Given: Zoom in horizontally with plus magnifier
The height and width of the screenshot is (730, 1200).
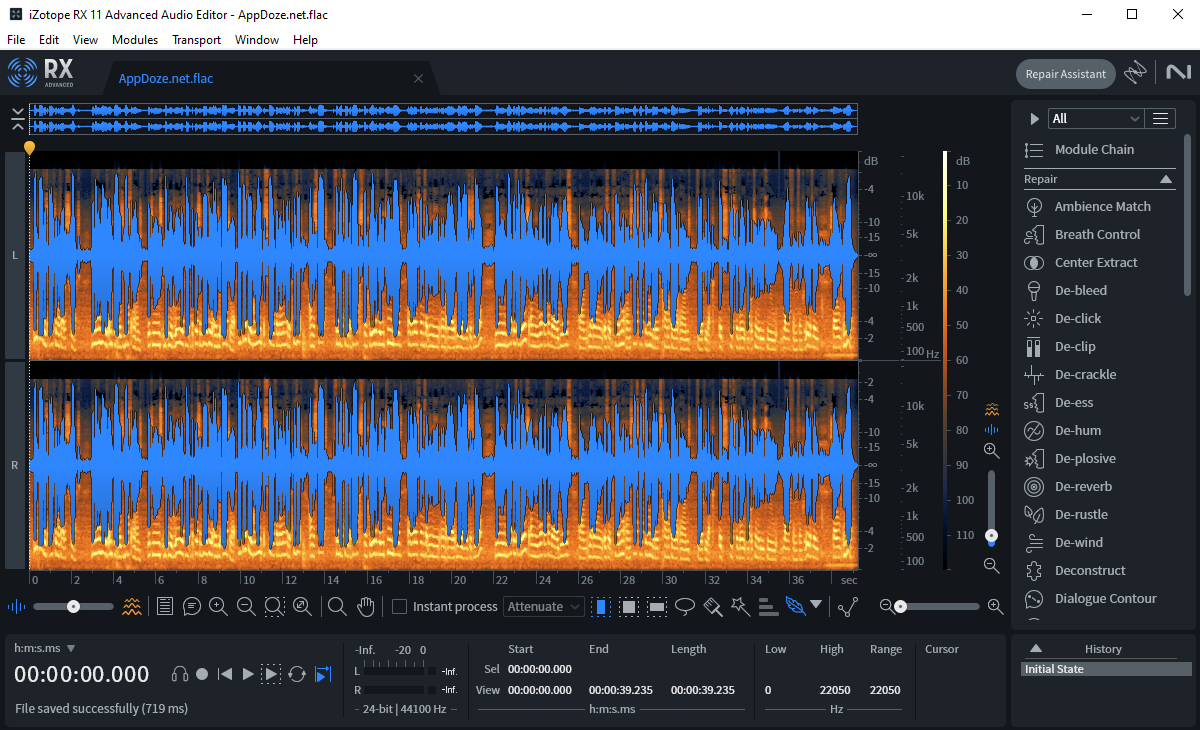Looking at the screenshot, I should coord(219,606).
